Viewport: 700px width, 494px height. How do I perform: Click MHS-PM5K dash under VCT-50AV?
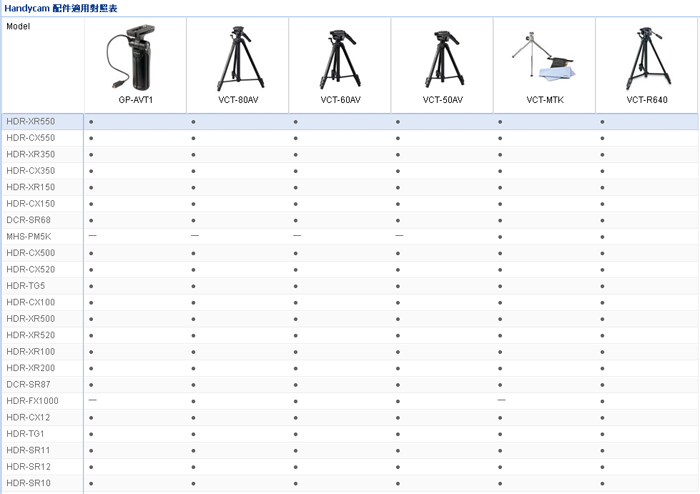tap(399, 235)
